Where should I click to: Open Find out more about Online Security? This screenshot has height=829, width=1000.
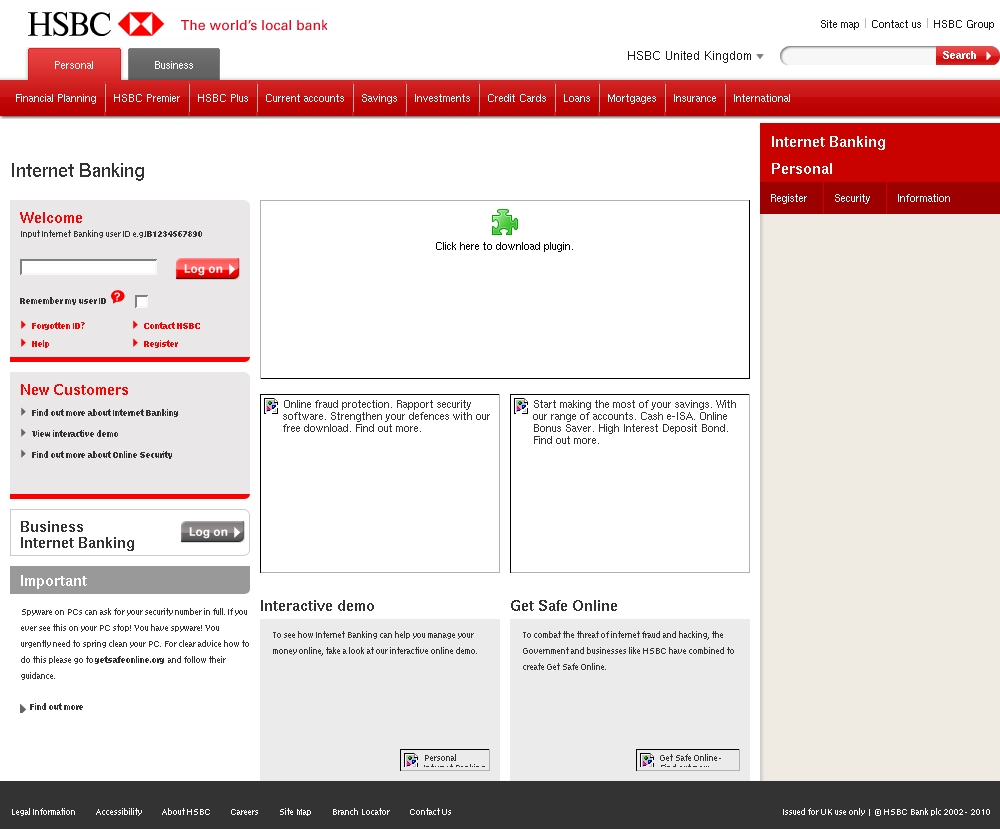pyautogui.click(x=102, y=455)
